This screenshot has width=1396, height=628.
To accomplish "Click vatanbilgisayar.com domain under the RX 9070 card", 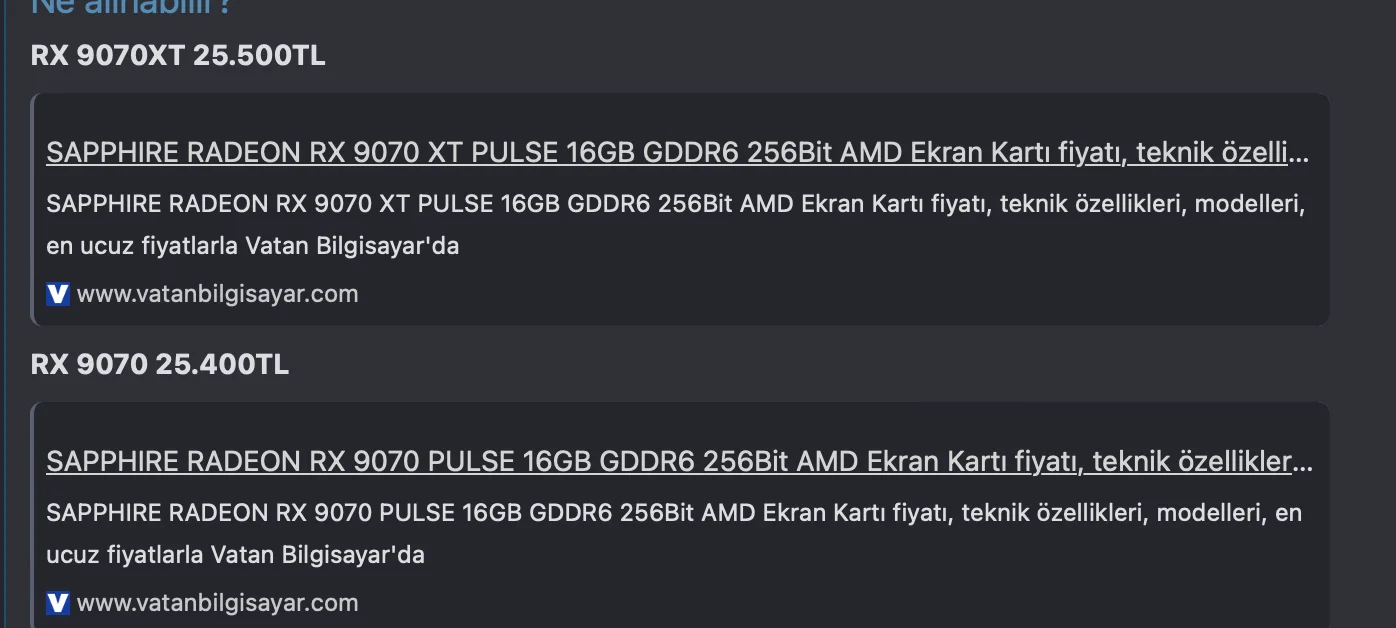I will pos(217,603).
